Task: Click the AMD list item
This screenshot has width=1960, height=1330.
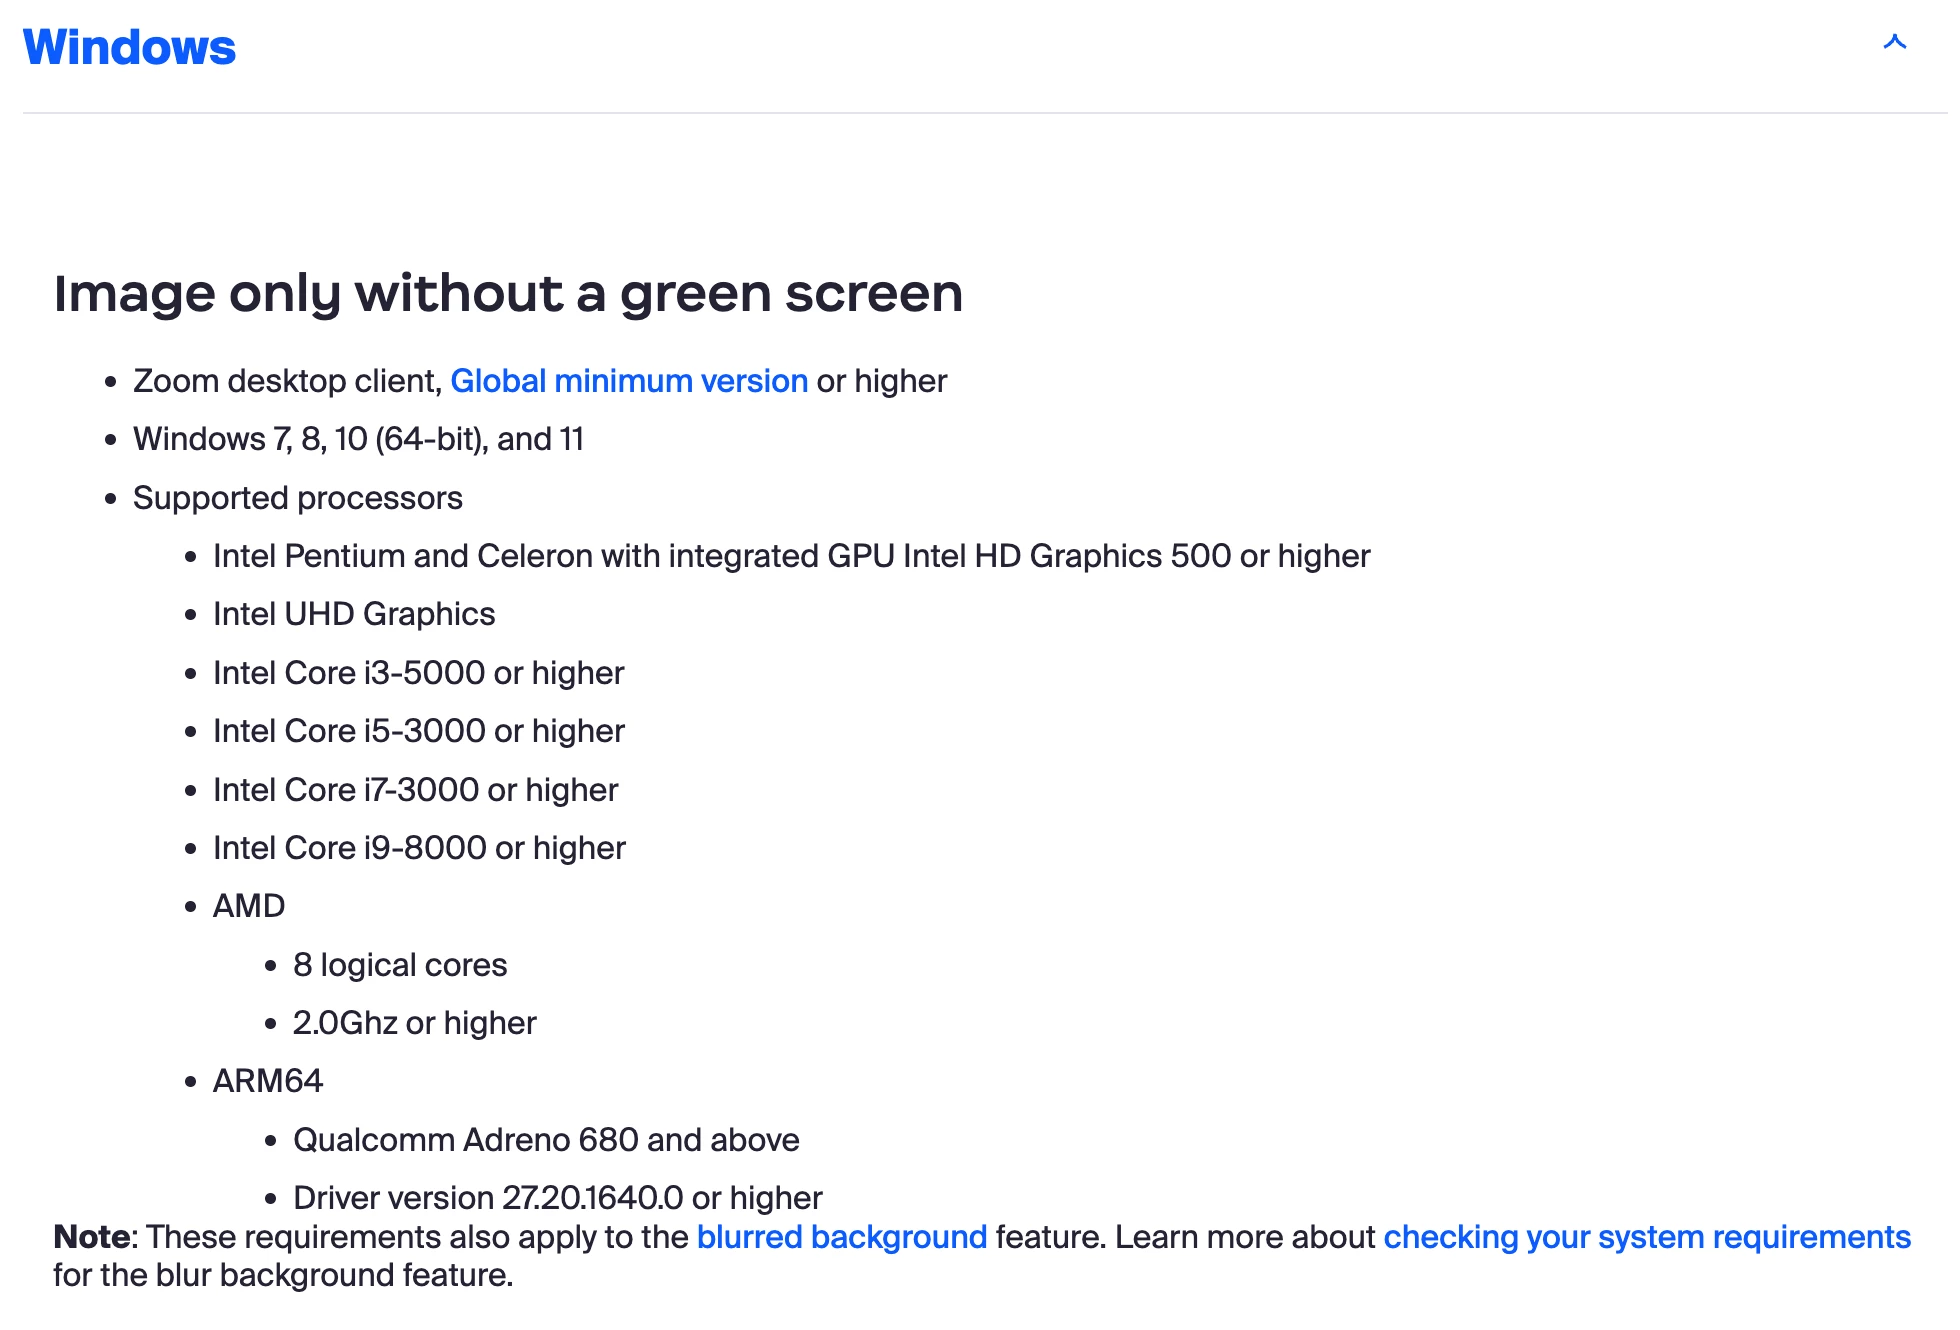Action: pos(248,906)
